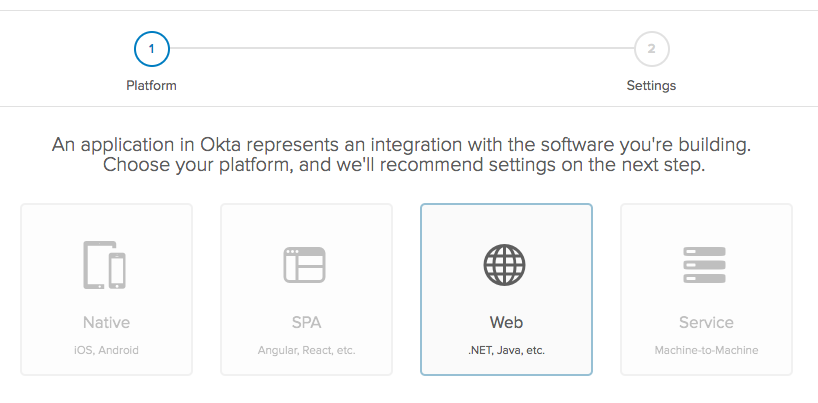Click the Choose your platform instruction line
The image size is (818, 403).
[404, 165]
